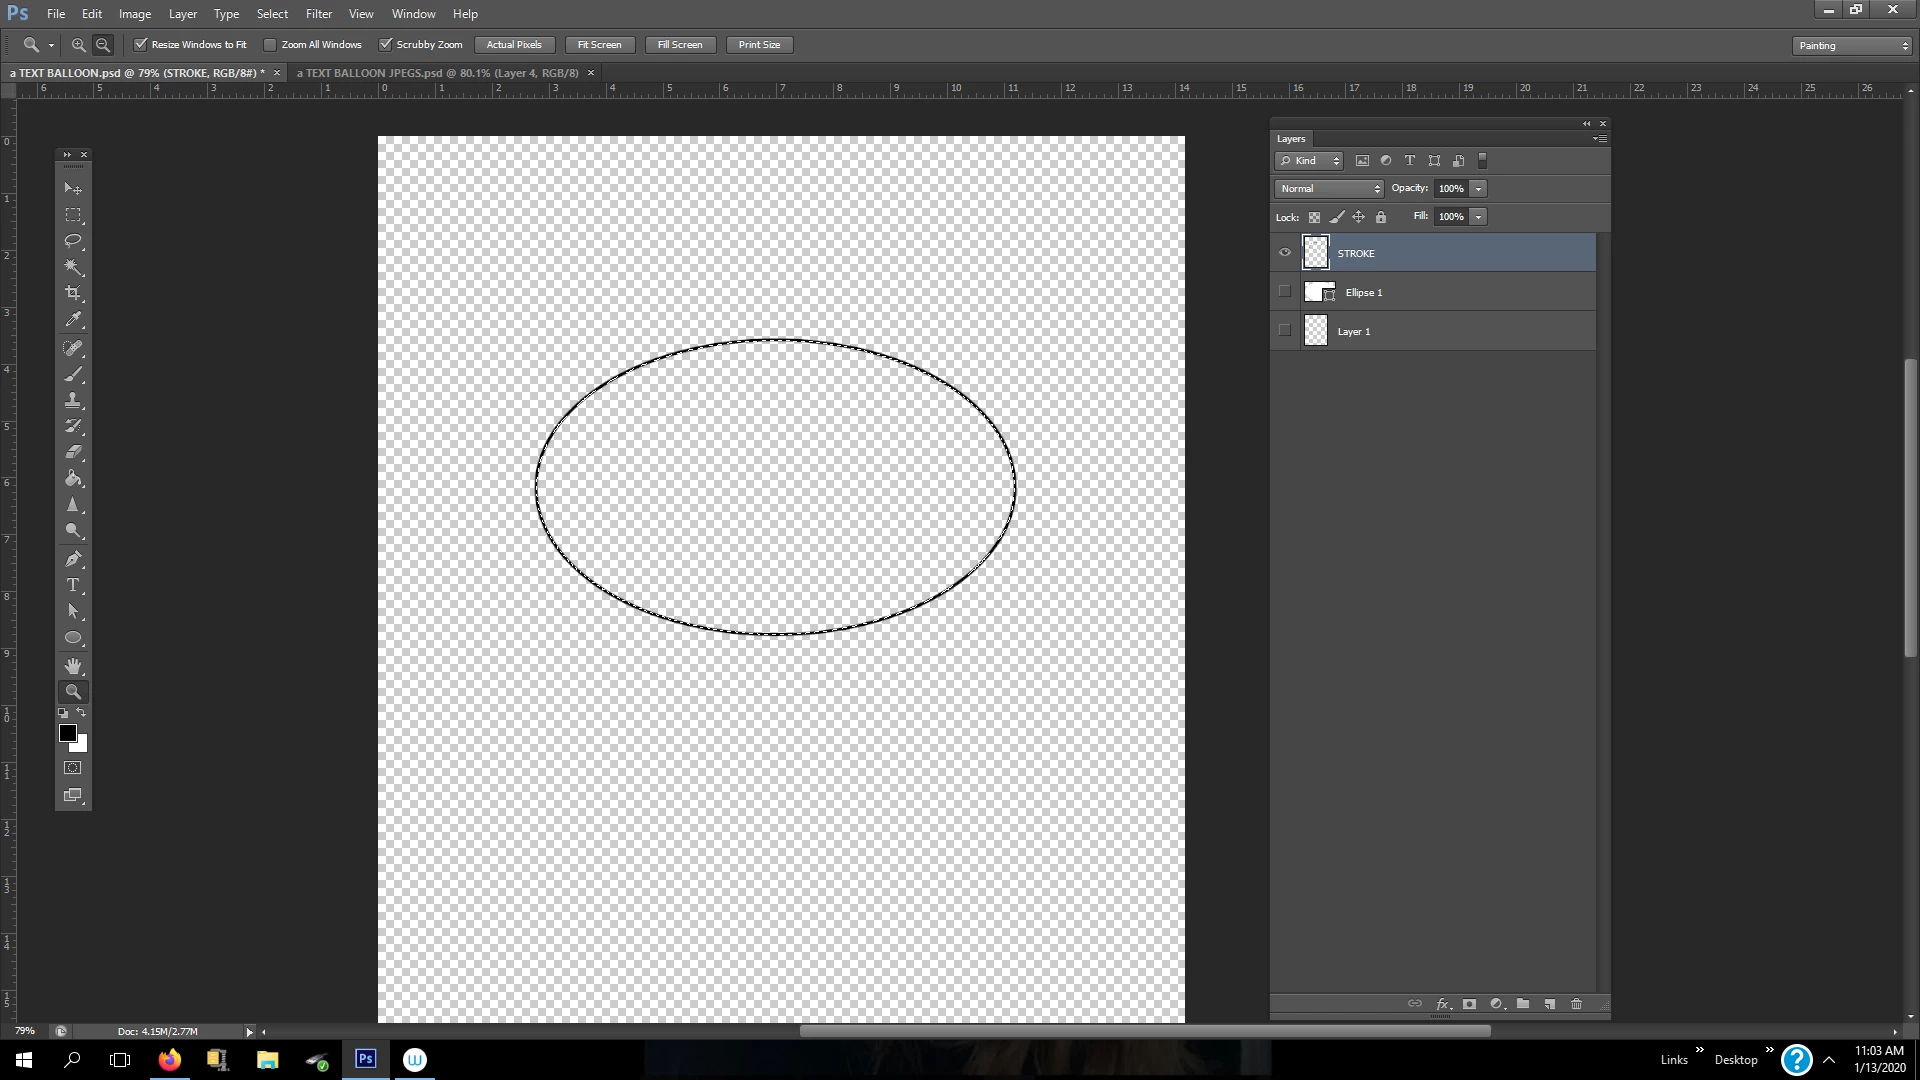Disable Resize Windows to Fit checkbox
The width and height of the screenshot is (1920, 1080).
coord(141,45)
